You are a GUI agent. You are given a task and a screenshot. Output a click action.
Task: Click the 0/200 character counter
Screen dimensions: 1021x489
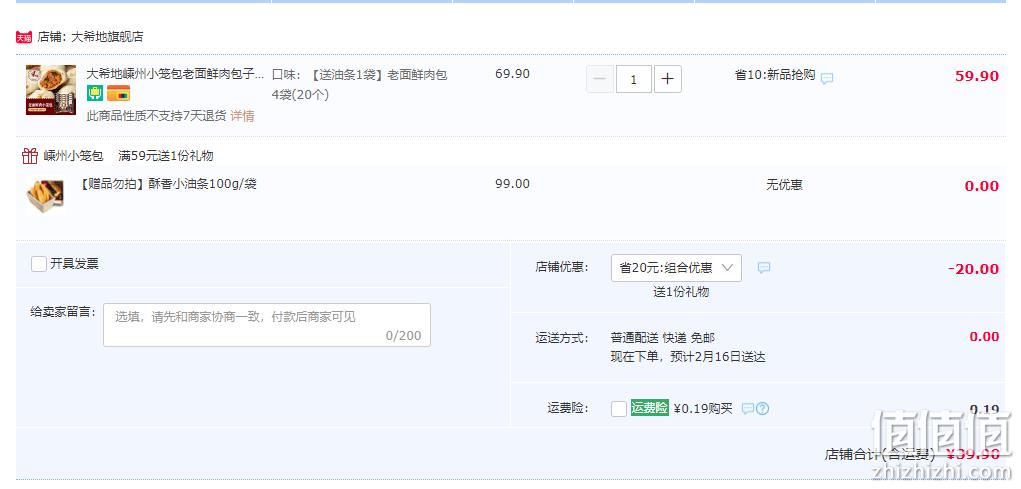[403, 336]
